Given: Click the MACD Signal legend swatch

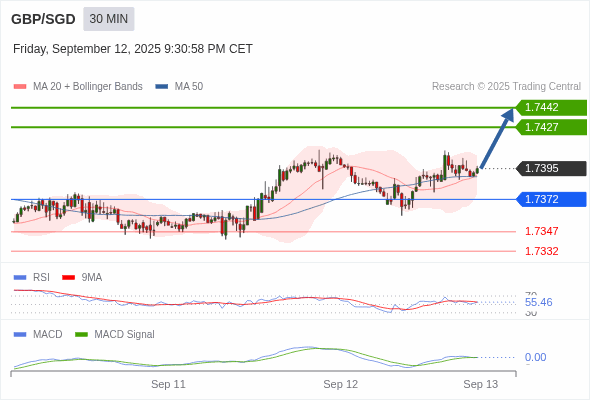Looking at the screenshot, I should (81, 334).
